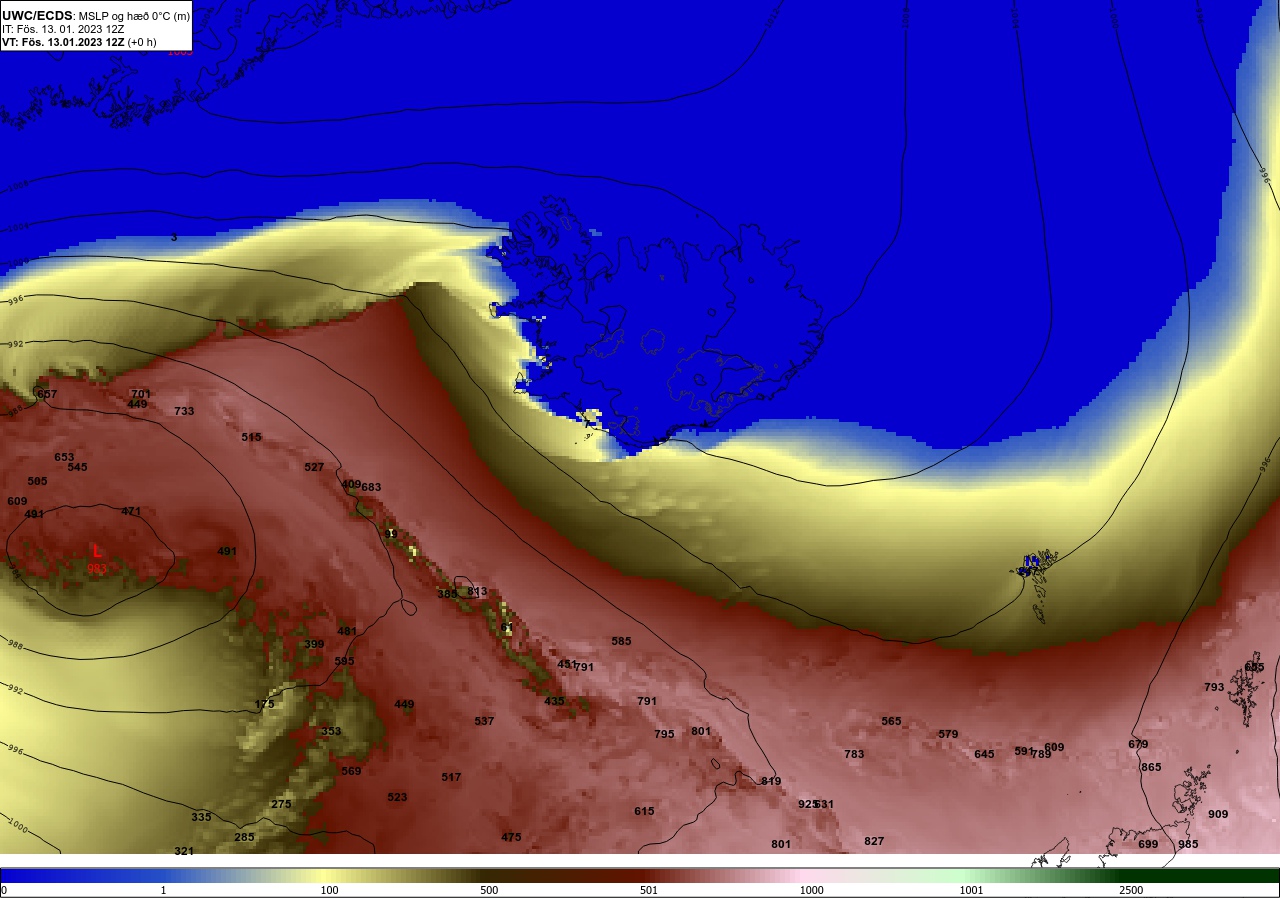The height and width of the screenshot is (898, 1280).
Task: Click the height value 819
Action: [771, 781]
